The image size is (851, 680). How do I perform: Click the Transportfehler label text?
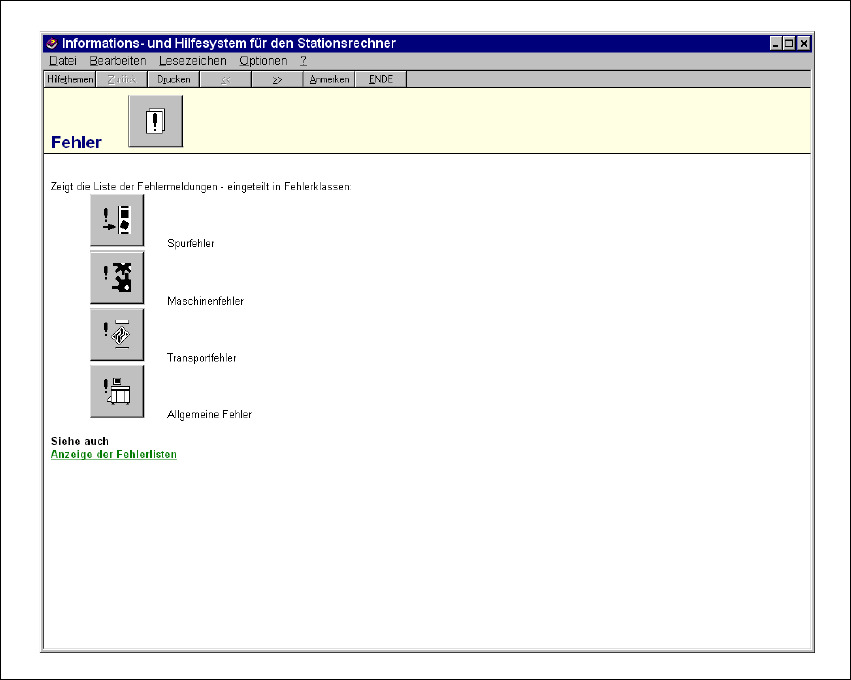pos(201,358)
